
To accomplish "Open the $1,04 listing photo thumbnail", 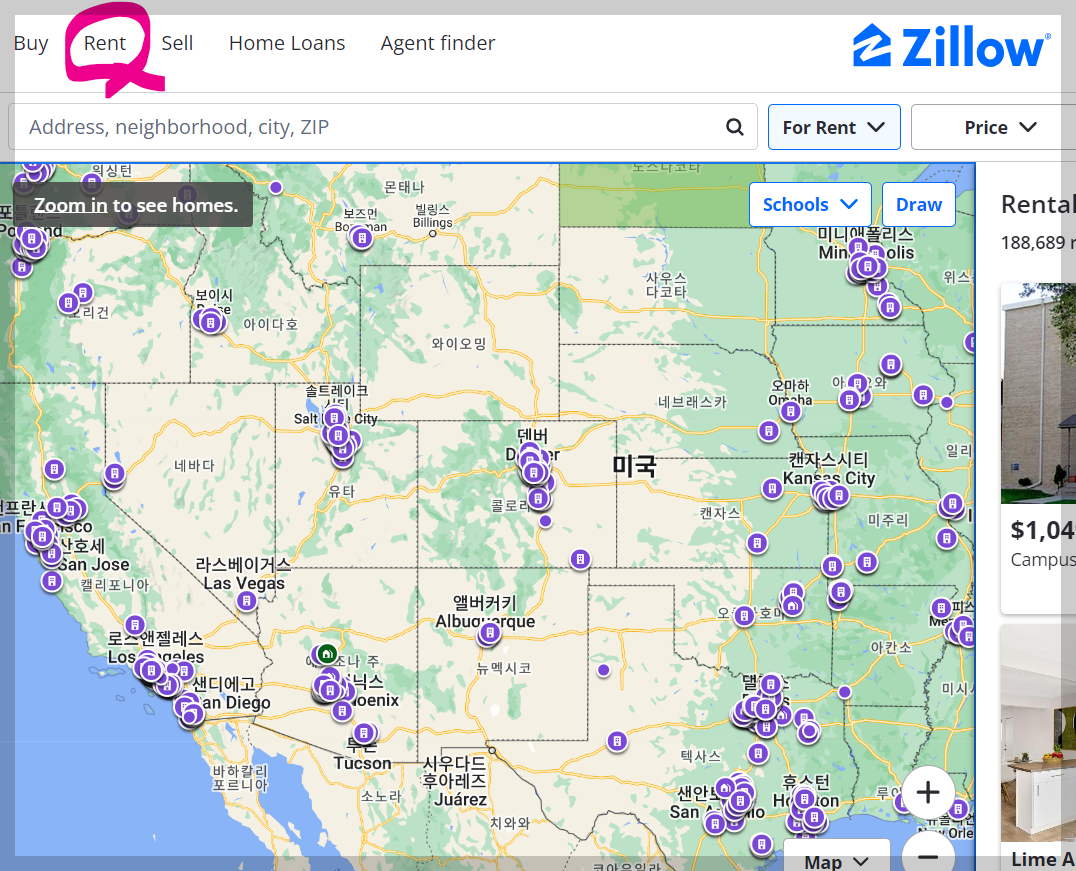I will pos(1038,393).
